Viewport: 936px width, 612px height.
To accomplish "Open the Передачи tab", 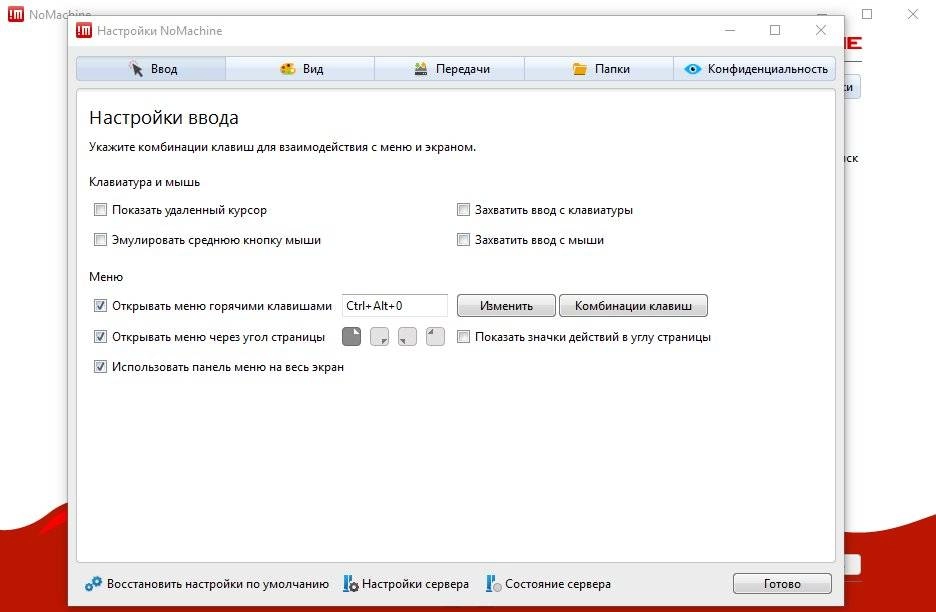I will coord(449,69).
